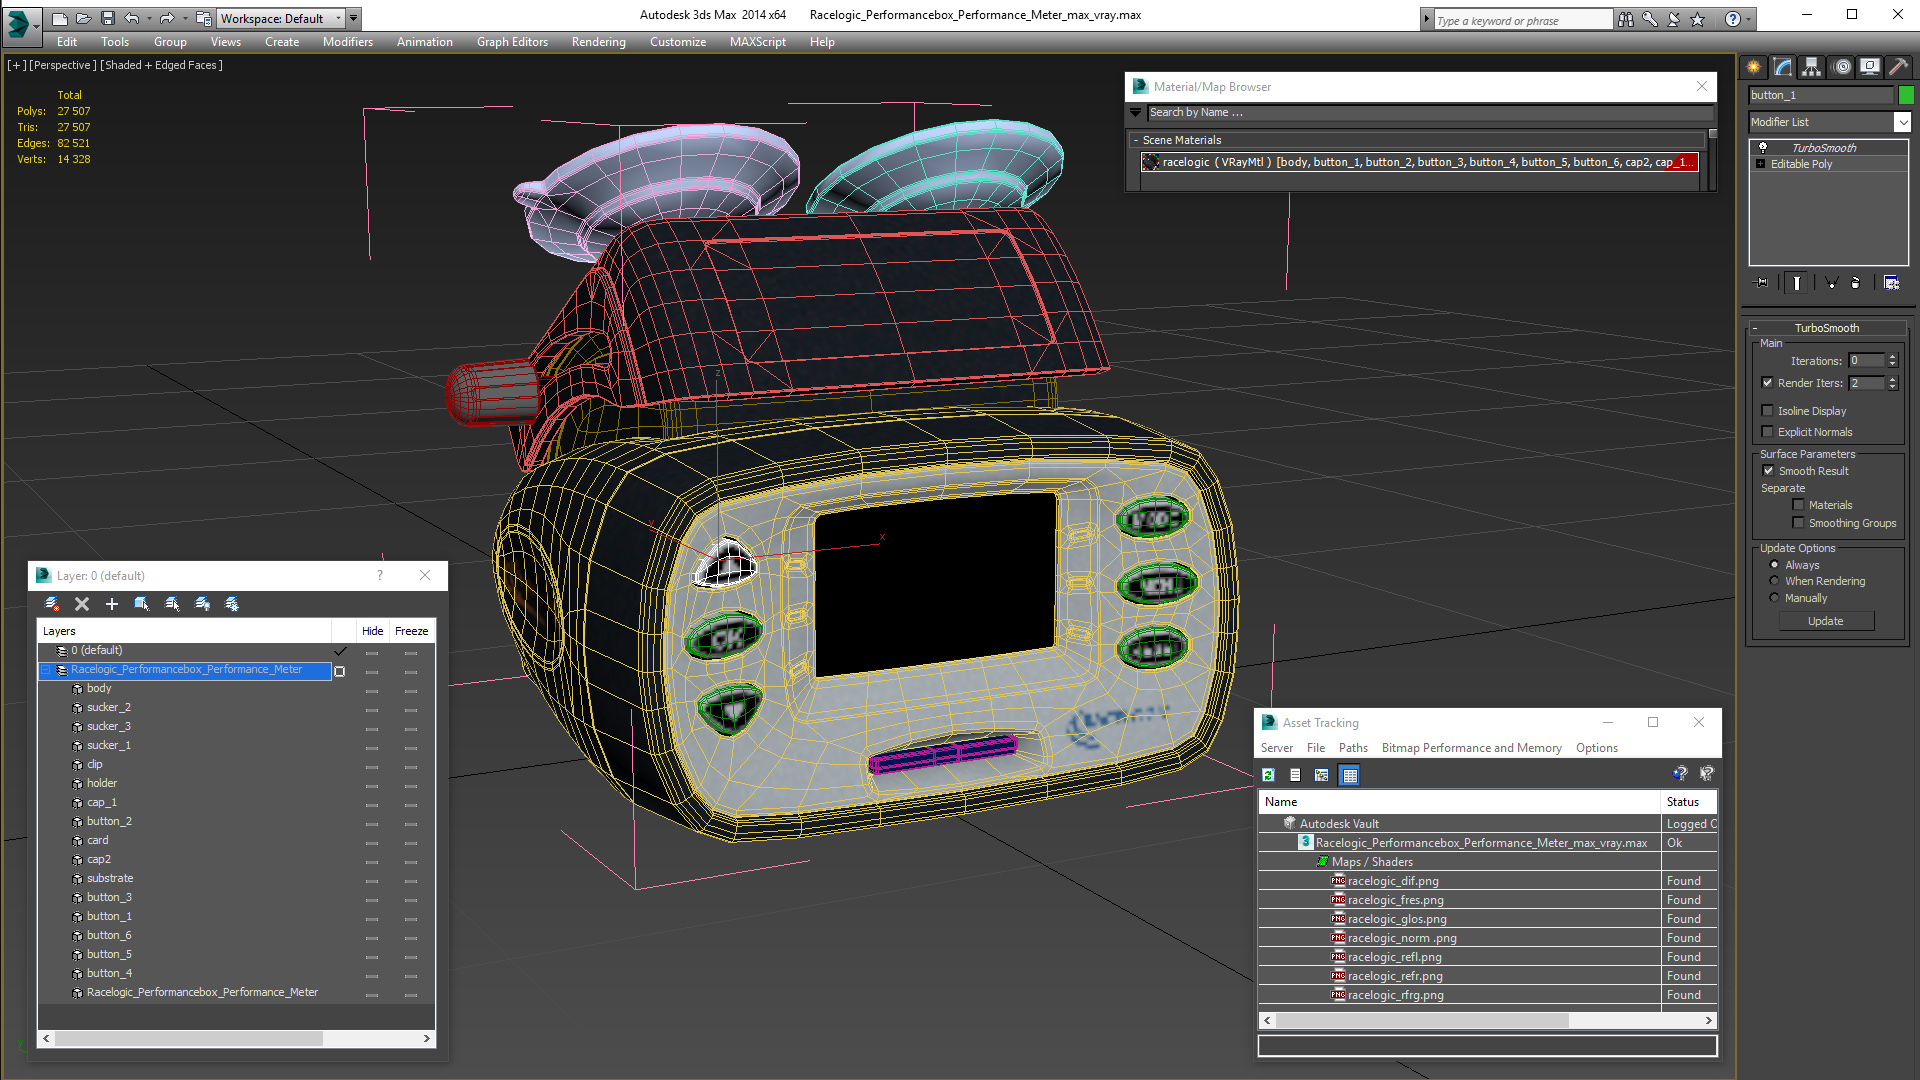
Task: Select Always update option
Action: [1774, 565]
